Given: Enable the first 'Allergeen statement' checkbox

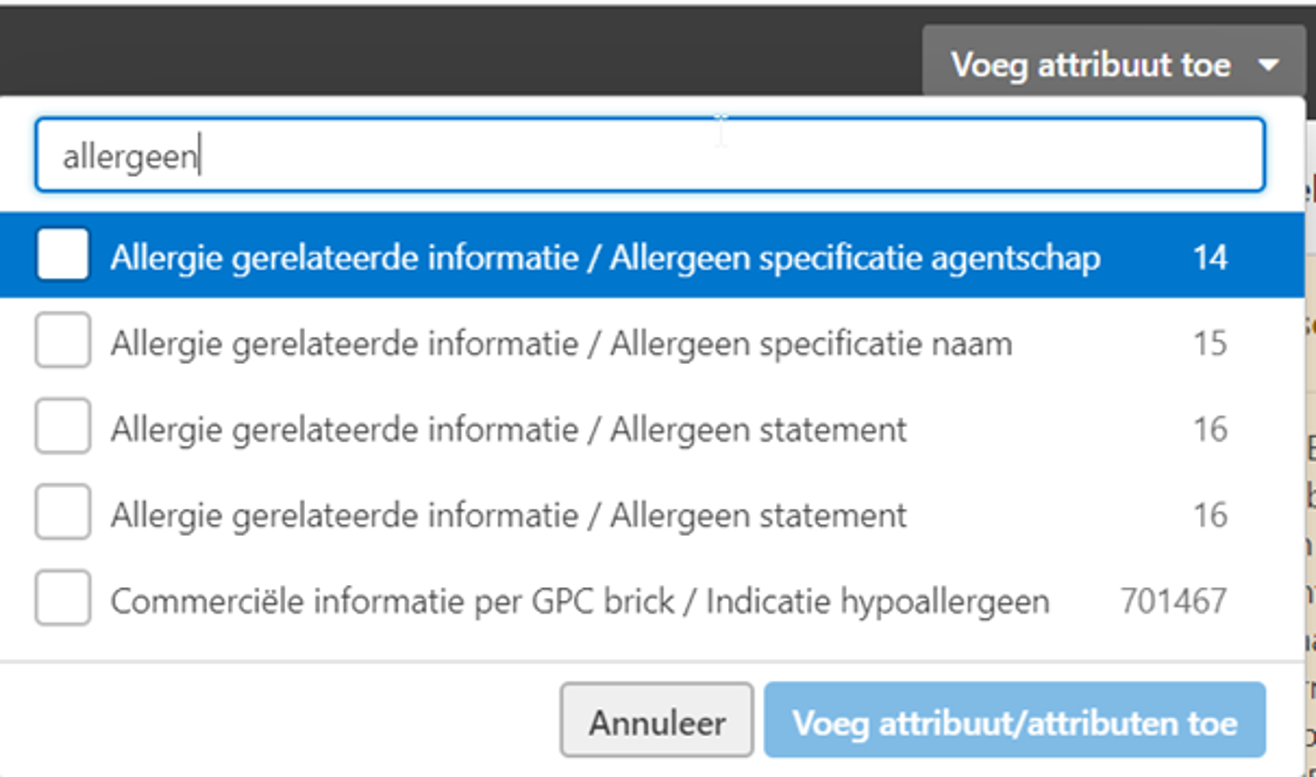Looking at the screenshot, I should point(63,428).
